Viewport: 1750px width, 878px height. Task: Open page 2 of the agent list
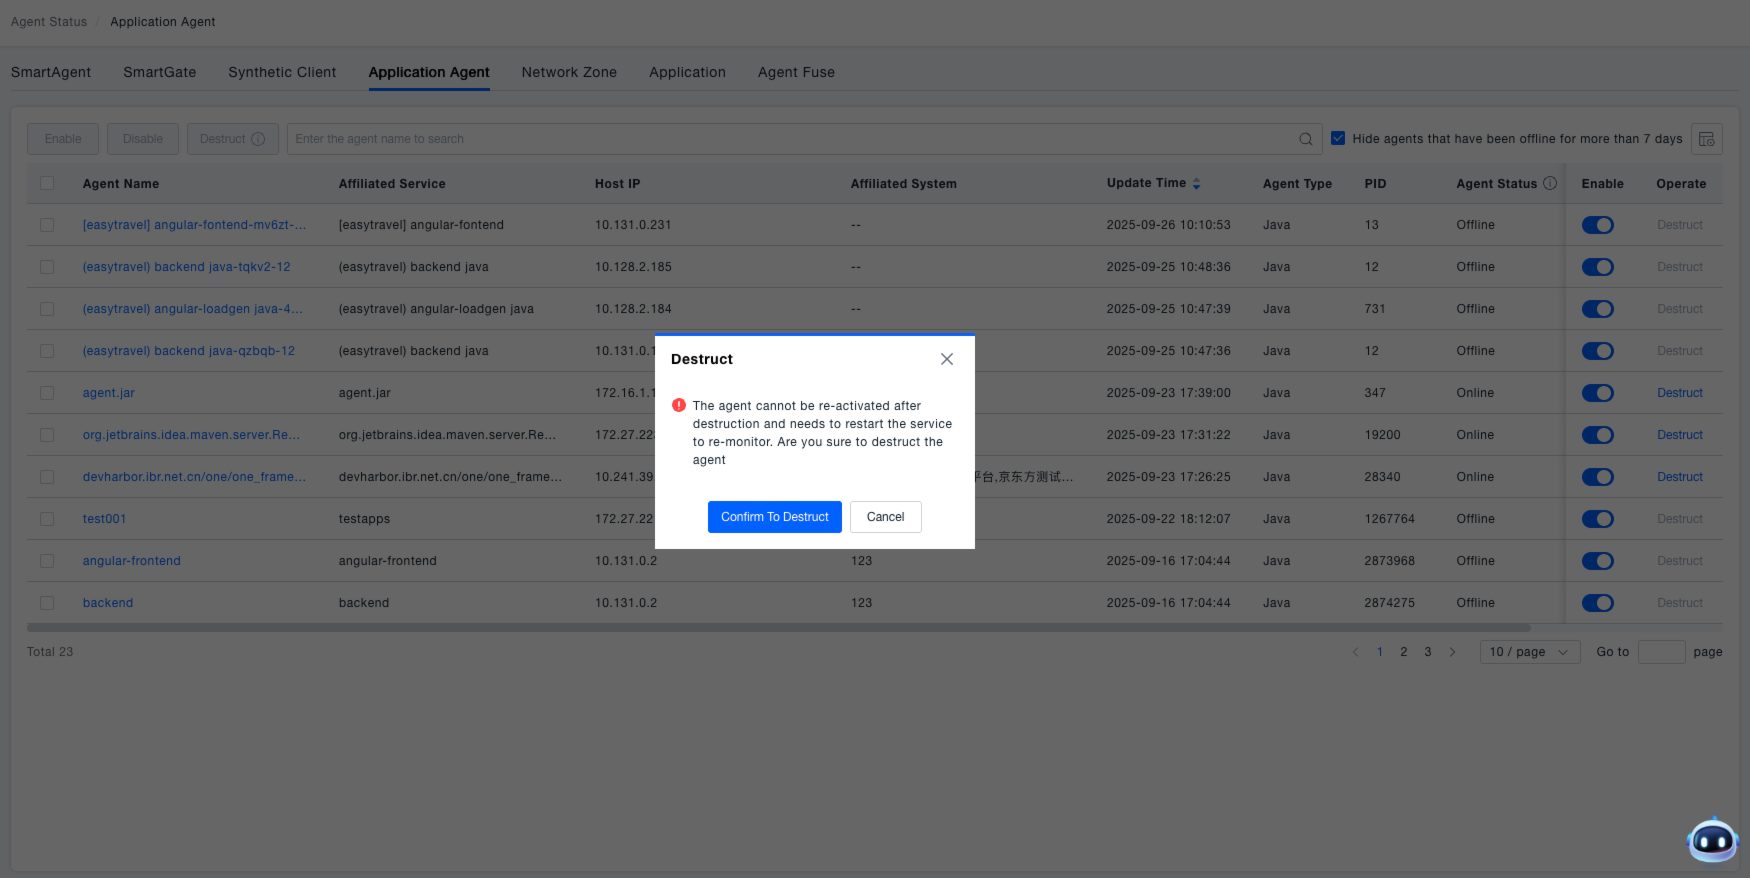[1403, 652]
